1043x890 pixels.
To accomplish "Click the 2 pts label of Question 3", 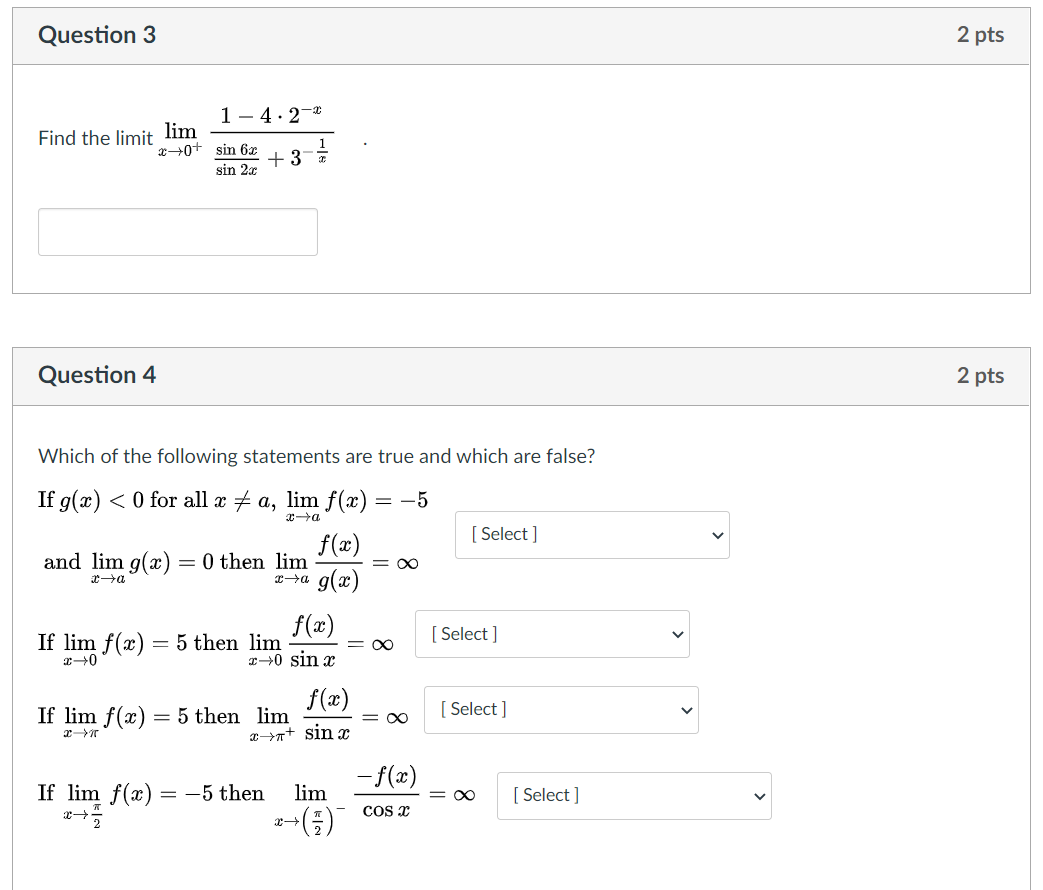I will click(x=980, y=35).
